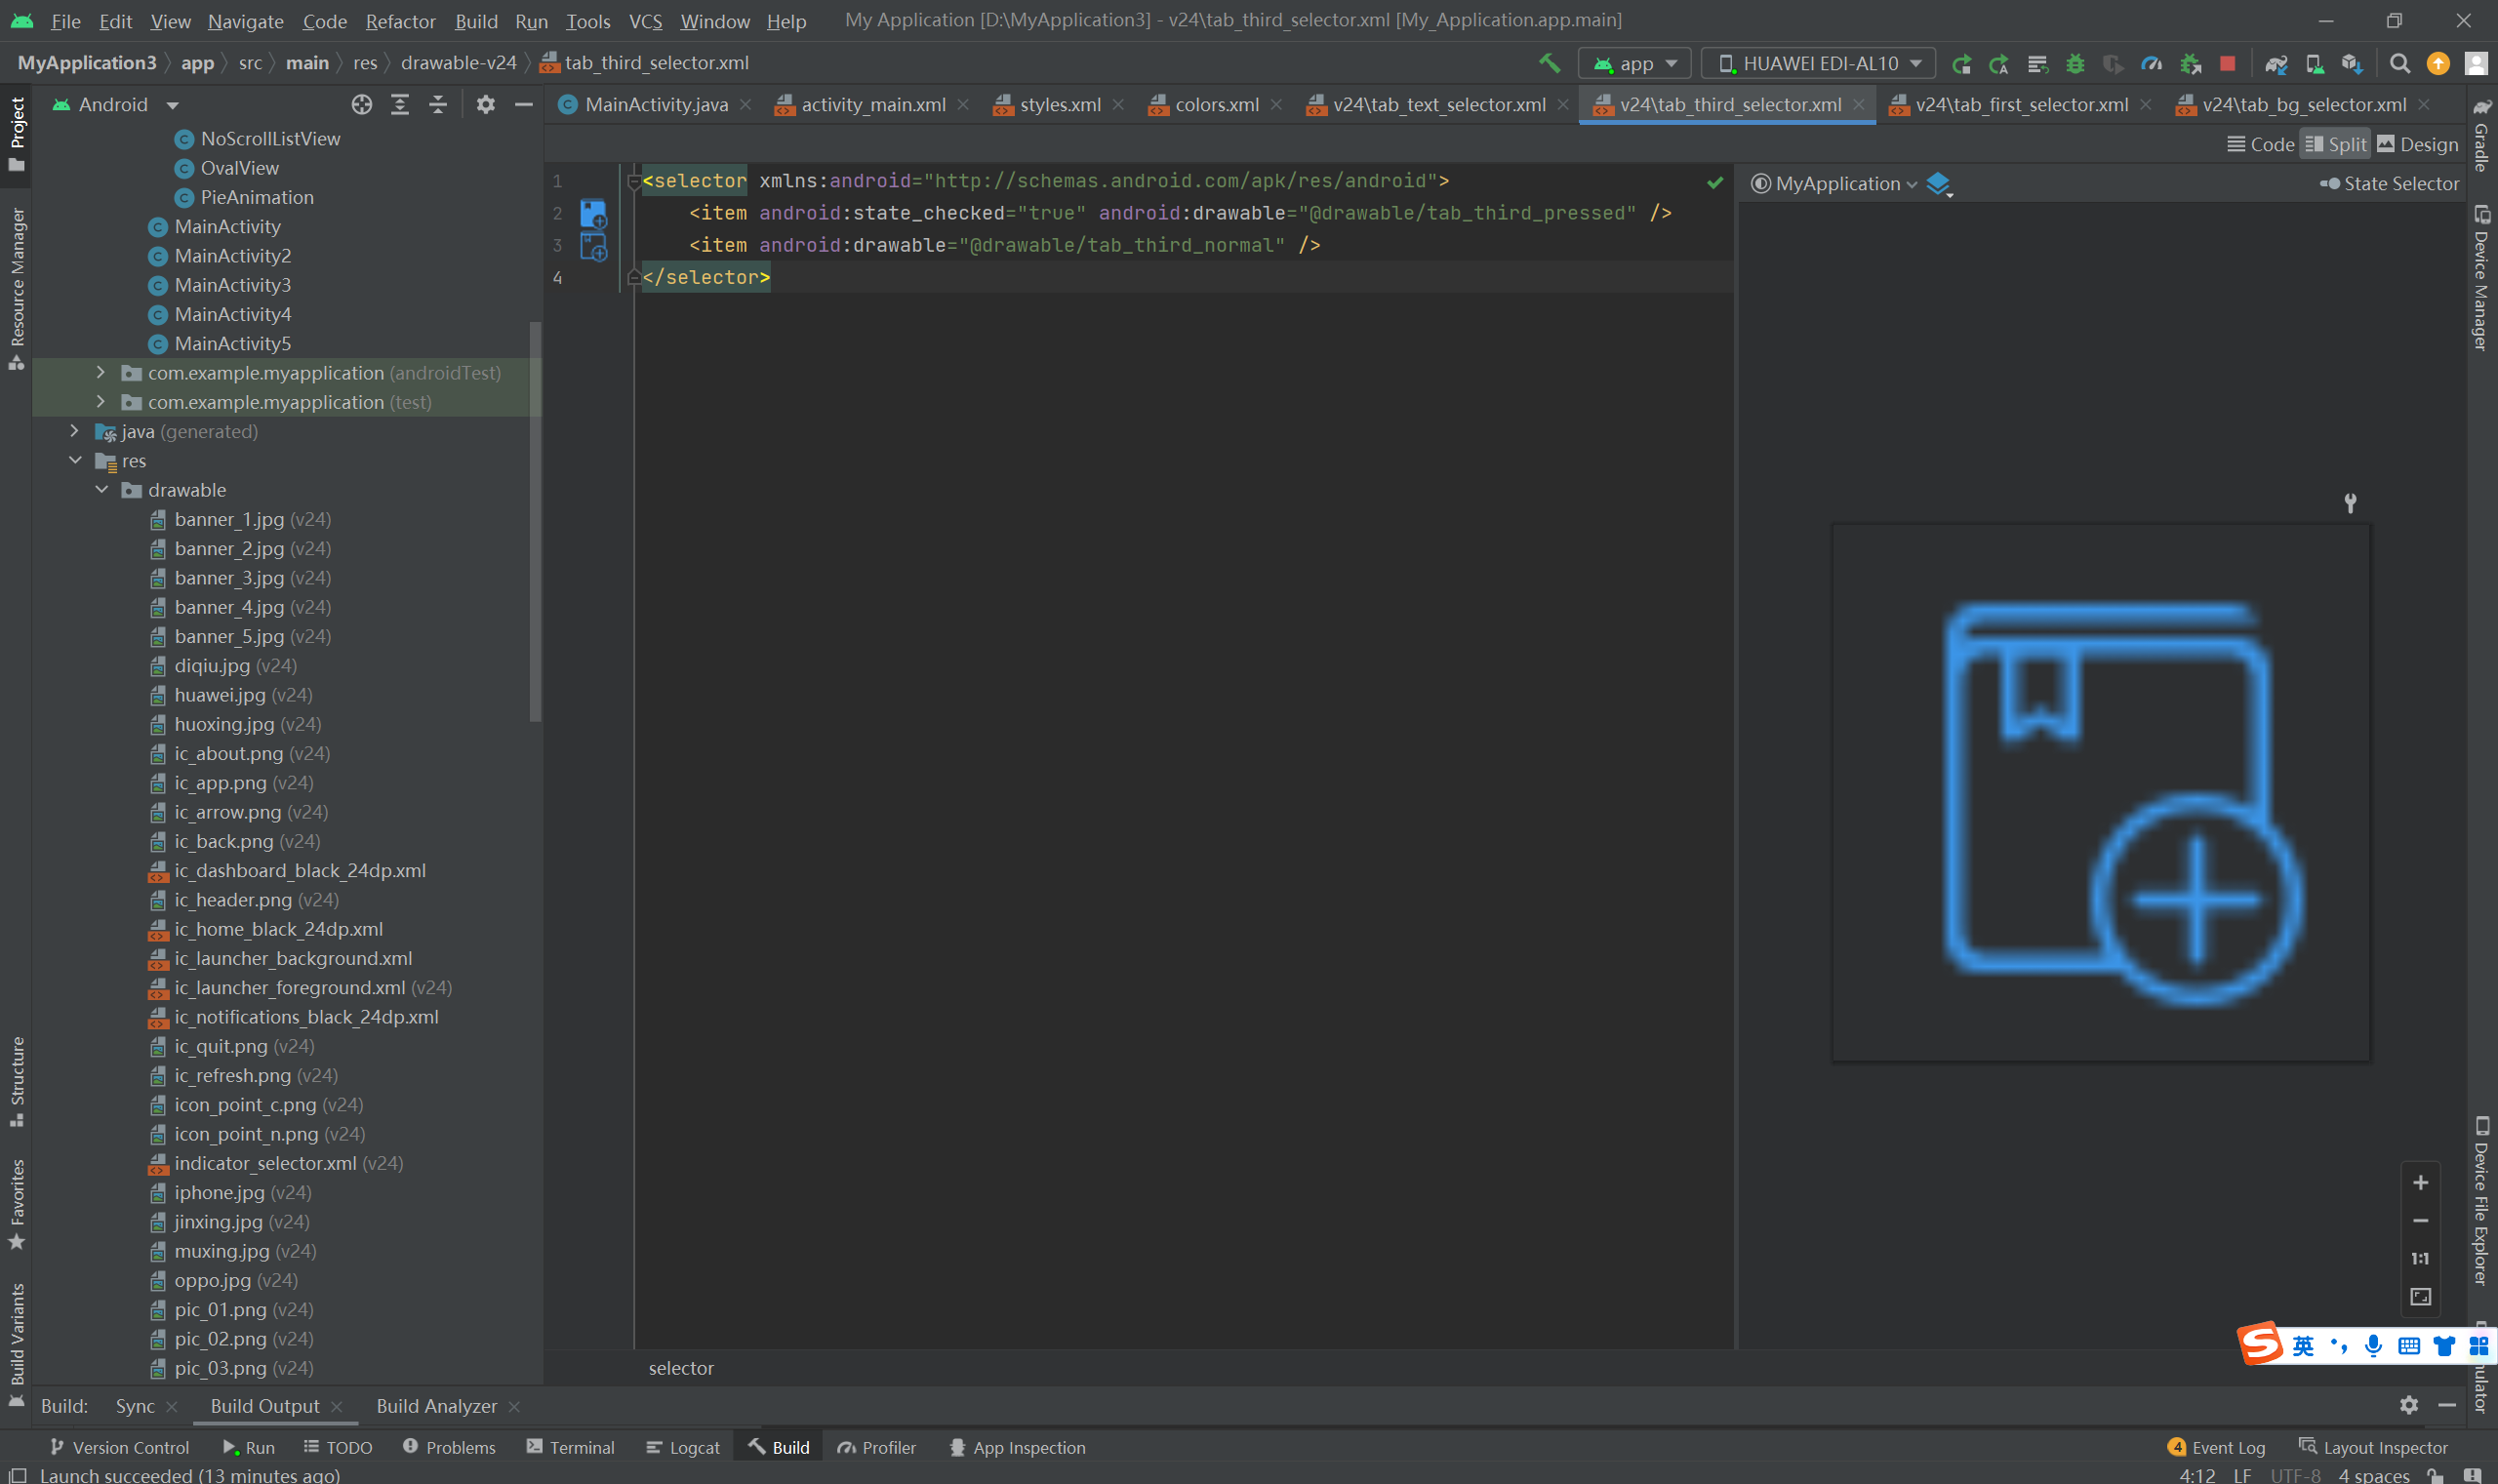The image size is (2498, 1484).
Task: Expand the java (generated) folder
Action: (75, 431)
